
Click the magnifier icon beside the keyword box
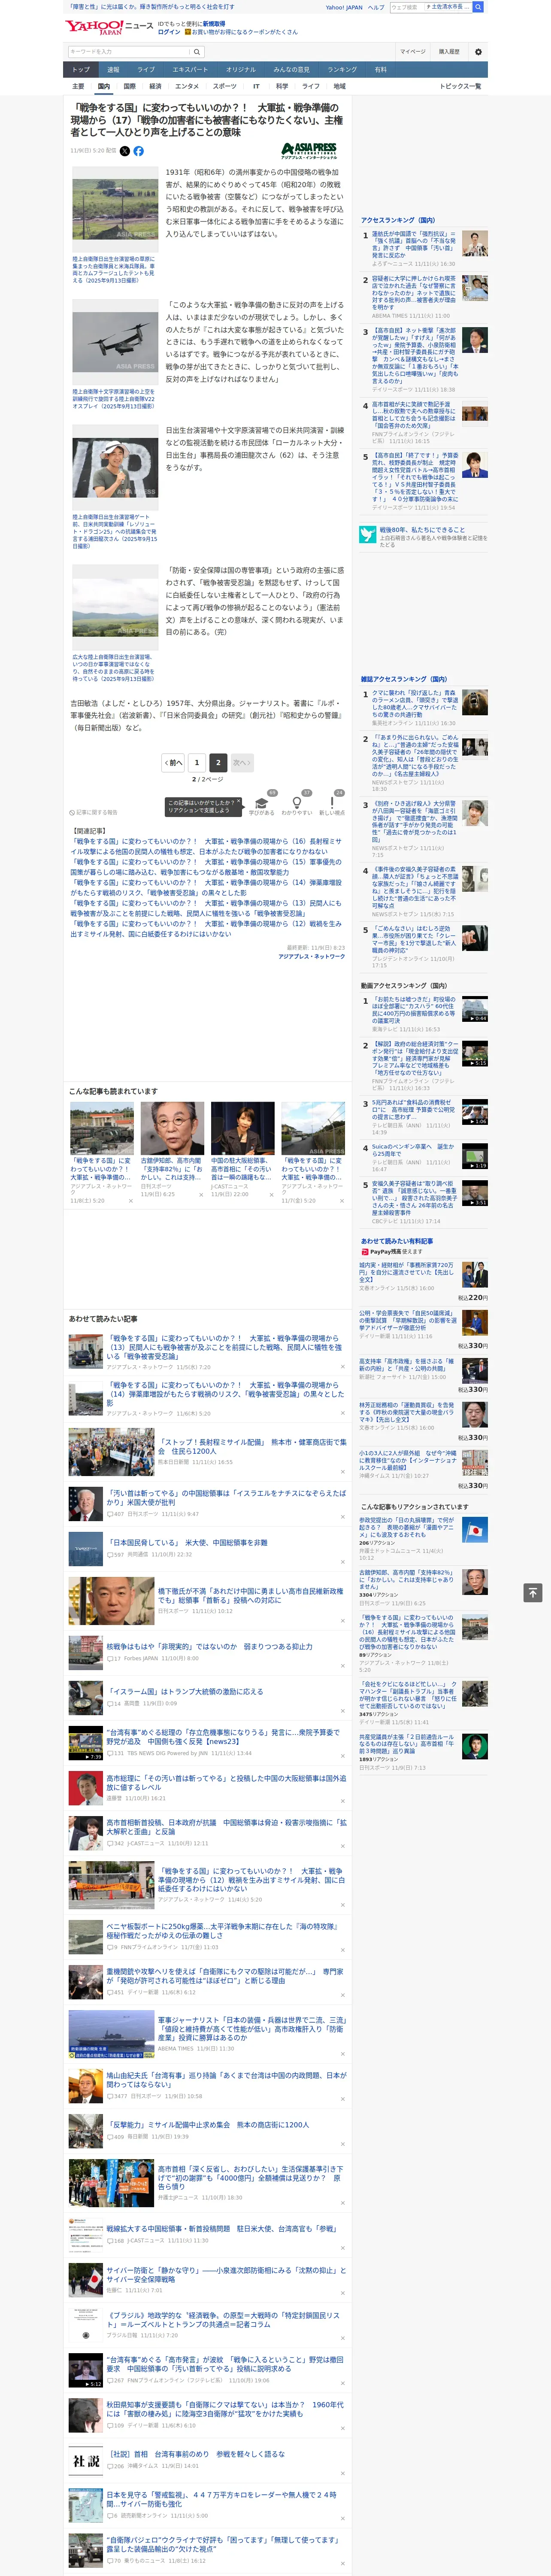pos(197,52)
